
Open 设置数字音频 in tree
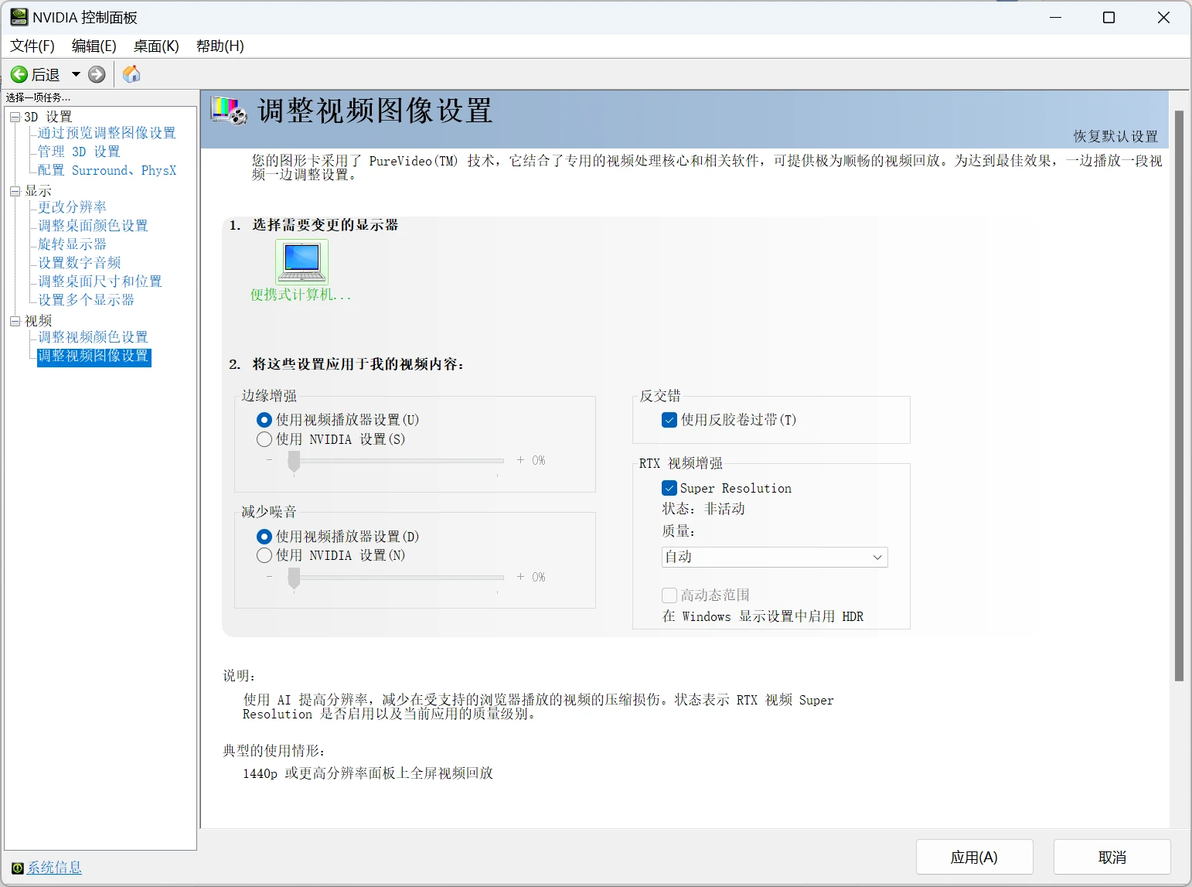coord(79,263)
